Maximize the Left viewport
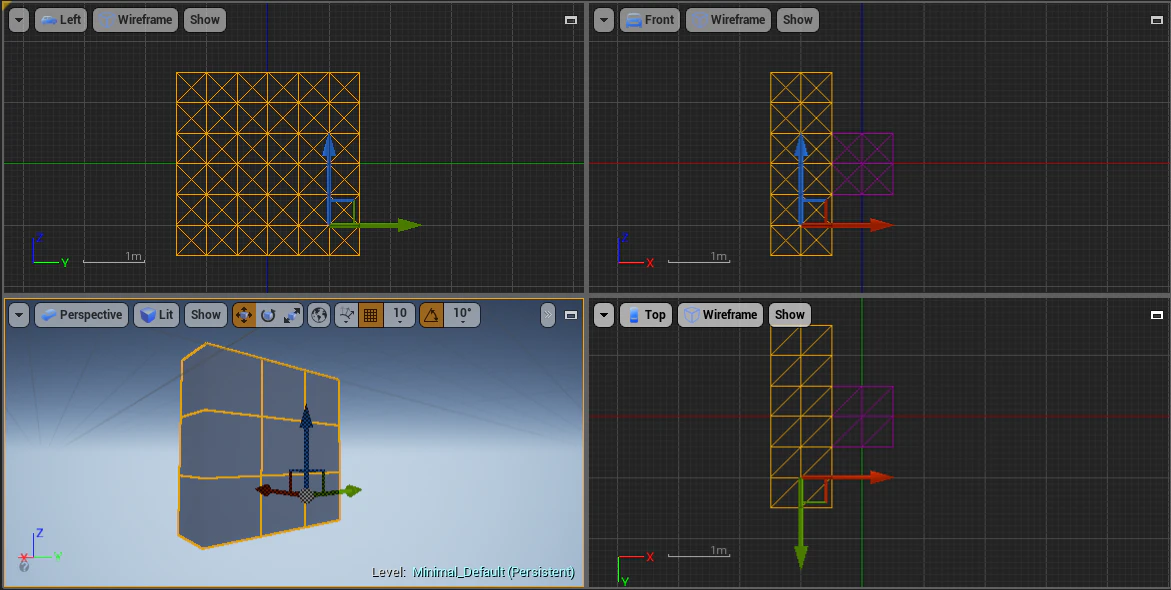The height and width of the screenshot is (590, 1171). pos(571,20)
